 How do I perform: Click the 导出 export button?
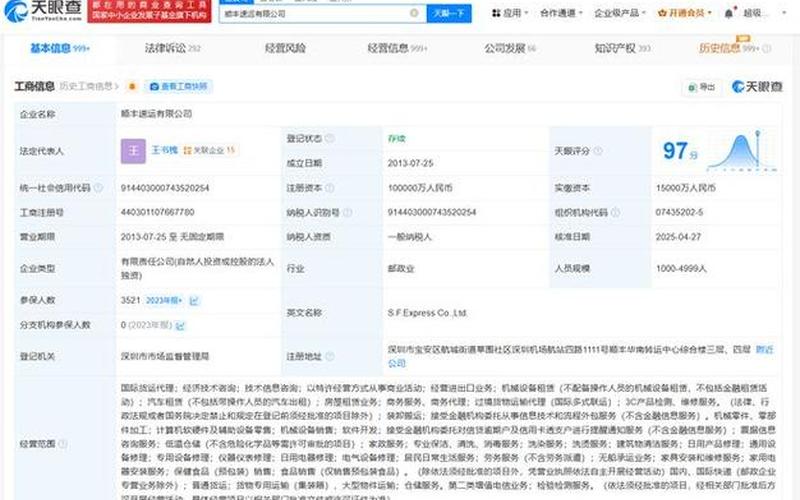[x=702, y=87]
